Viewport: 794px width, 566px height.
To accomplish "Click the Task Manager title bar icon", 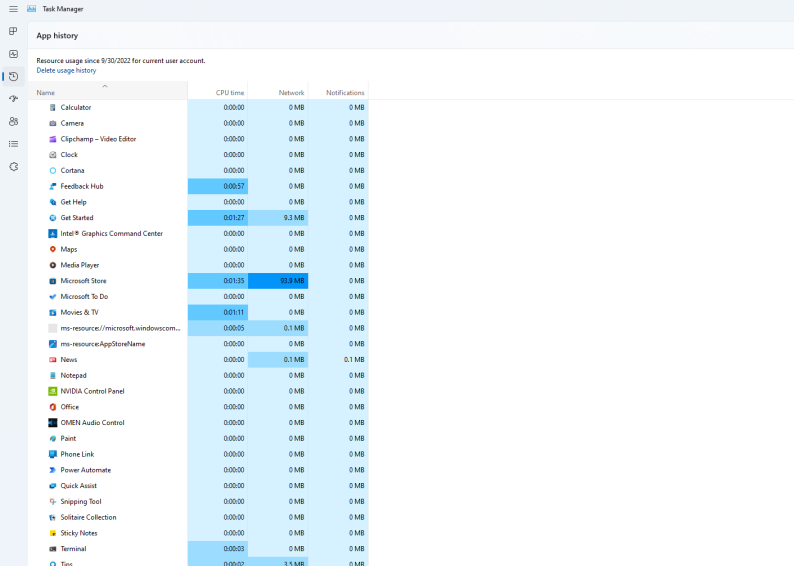I will pyautogui.click(x=31, y=9).
